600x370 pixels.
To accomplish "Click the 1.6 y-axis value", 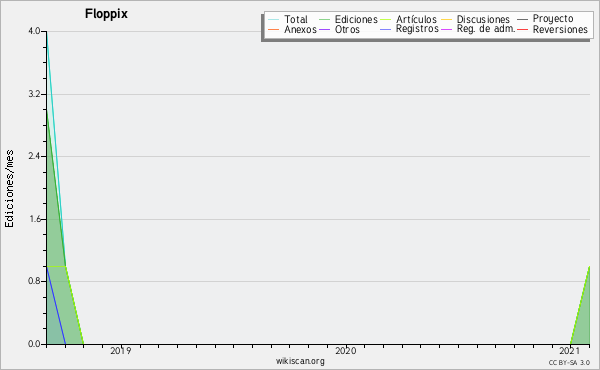I will click(34, 219).
